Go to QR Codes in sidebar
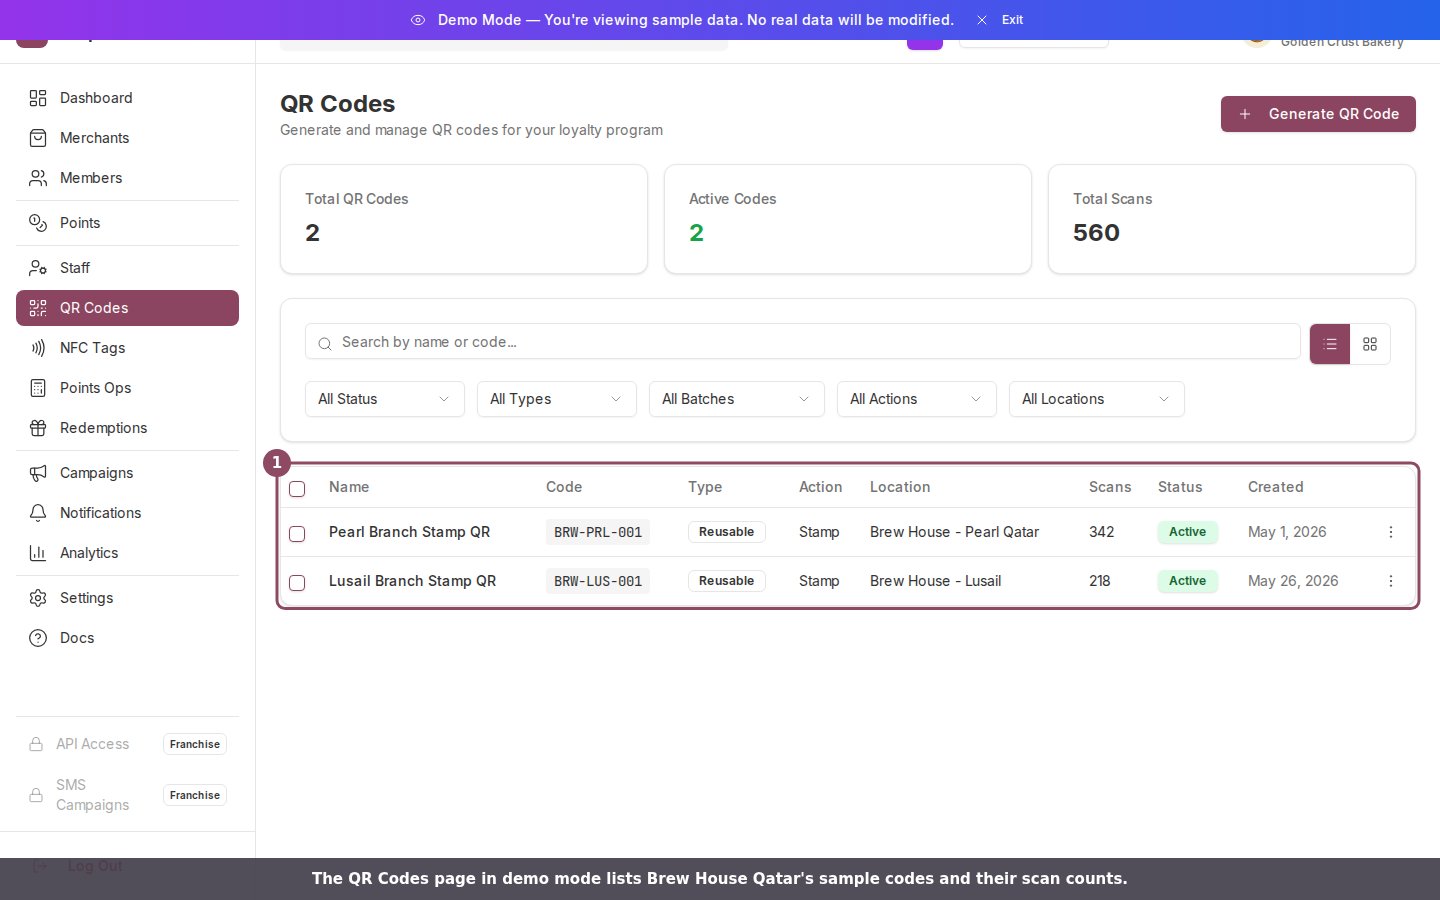This screenshot has height=900, width=1440. coord(127,308)
